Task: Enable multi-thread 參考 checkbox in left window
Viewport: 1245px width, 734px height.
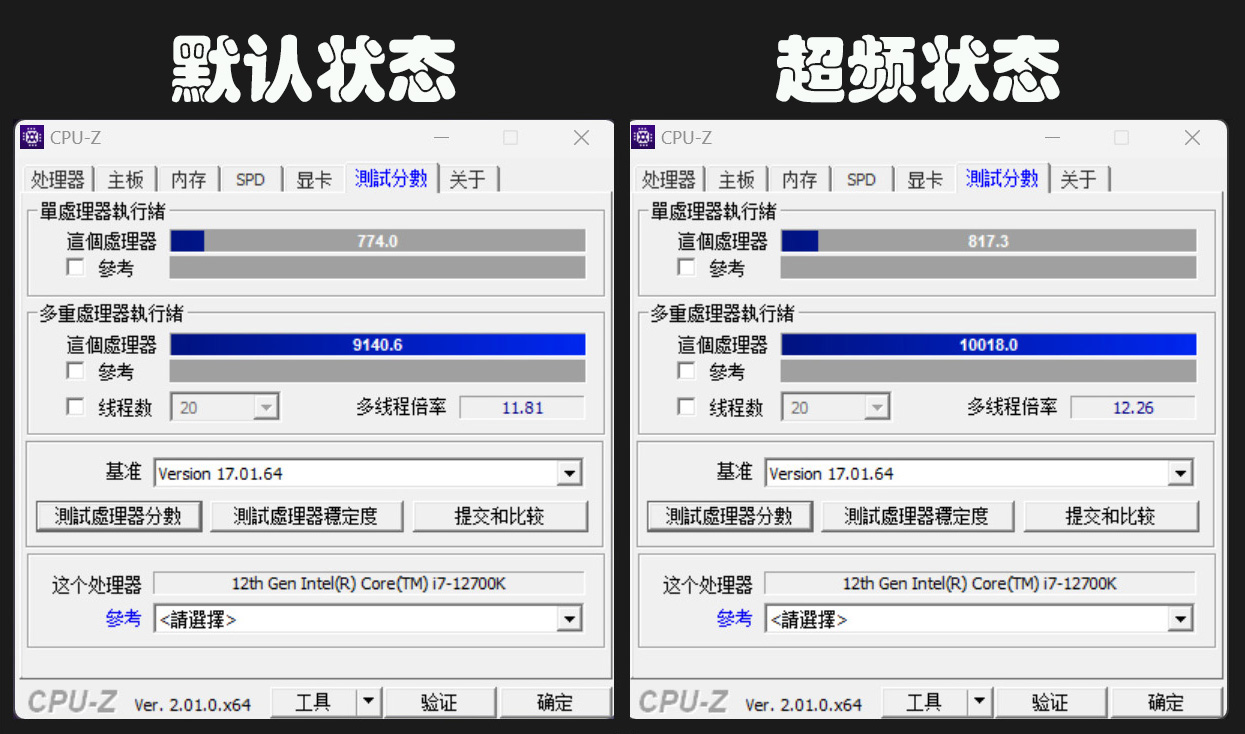Action: coord(75,371)
